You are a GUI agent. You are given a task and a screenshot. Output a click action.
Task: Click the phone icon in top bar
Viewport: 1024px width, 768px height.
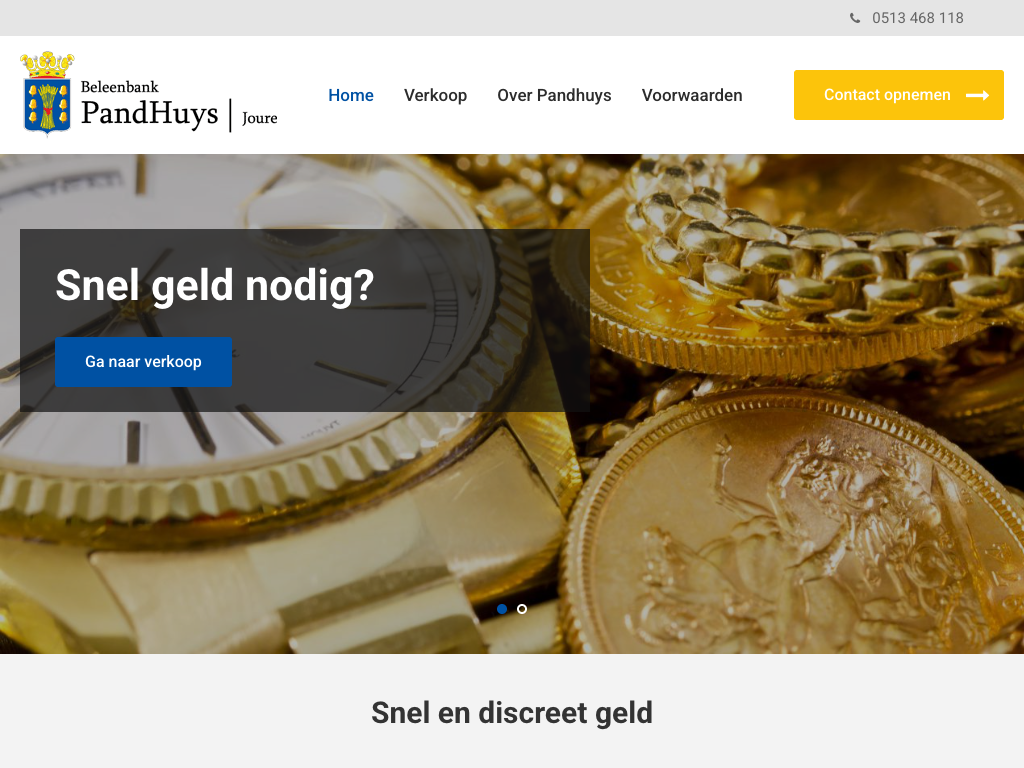[855, 18]
